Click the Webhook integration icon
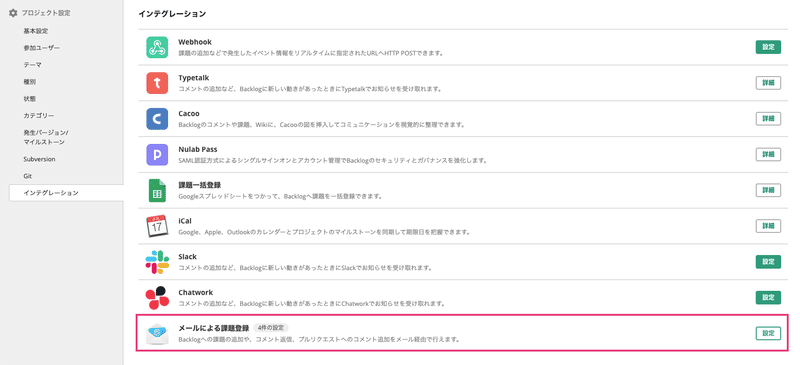 [157, 47]
